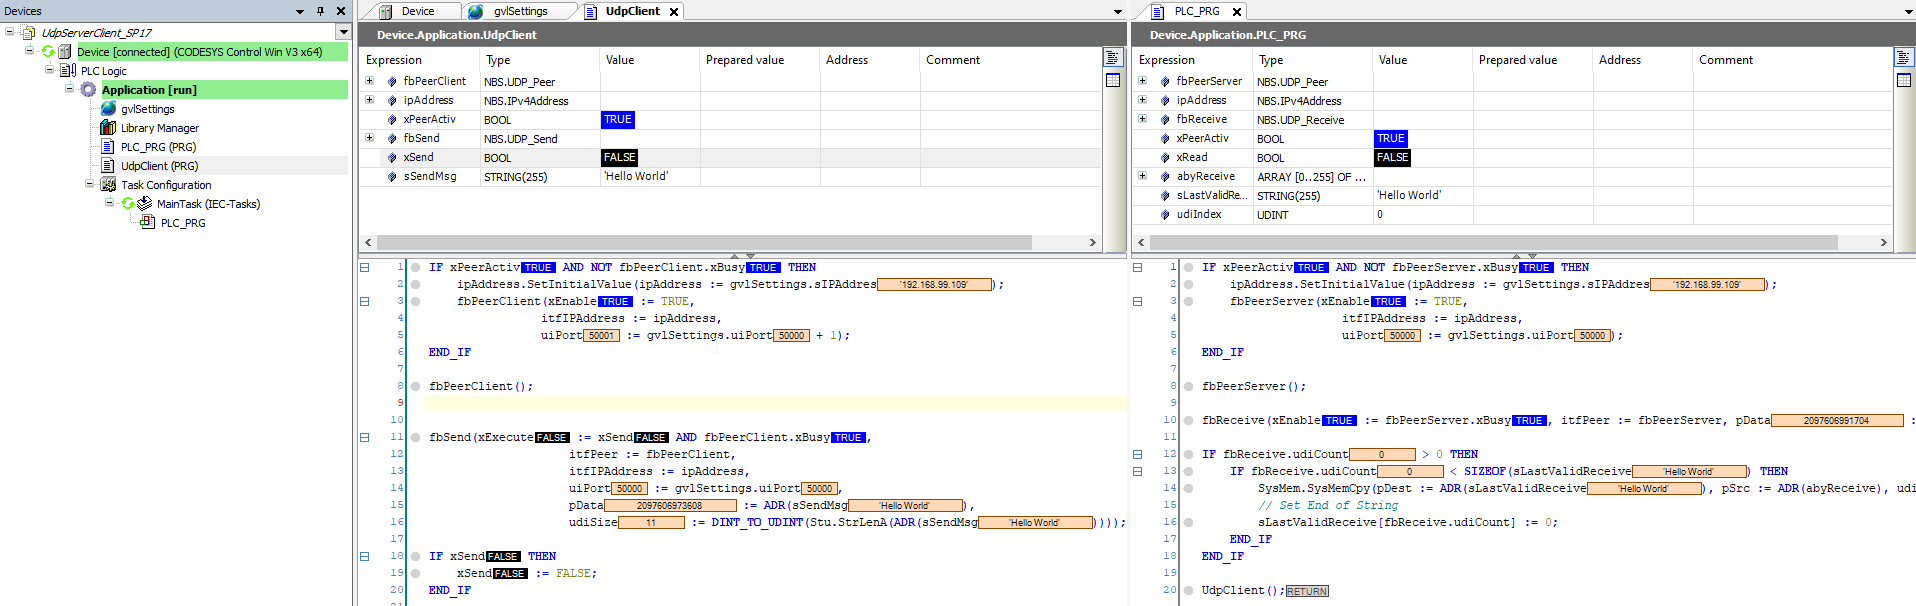Switch PLC_PRG declaration to textual view icon
Viewport: 1916px width, 606px height.
pyautogui.click(x=1902, y=58)
